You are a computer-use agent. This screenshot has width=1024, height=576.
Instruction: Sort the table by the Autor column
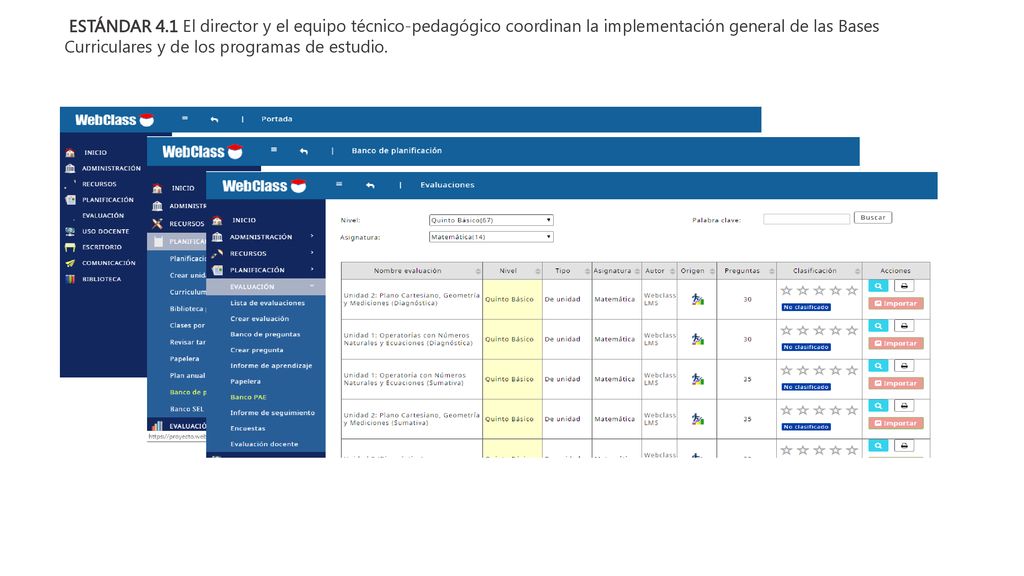(x=659, y=270)
